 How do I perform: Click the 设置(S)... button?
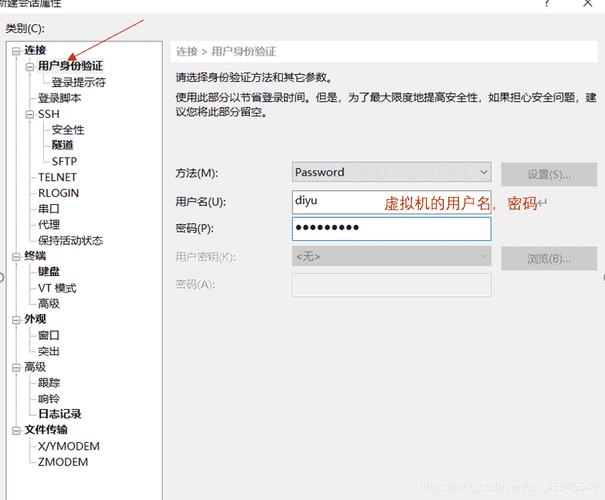(x=549, y=174)
